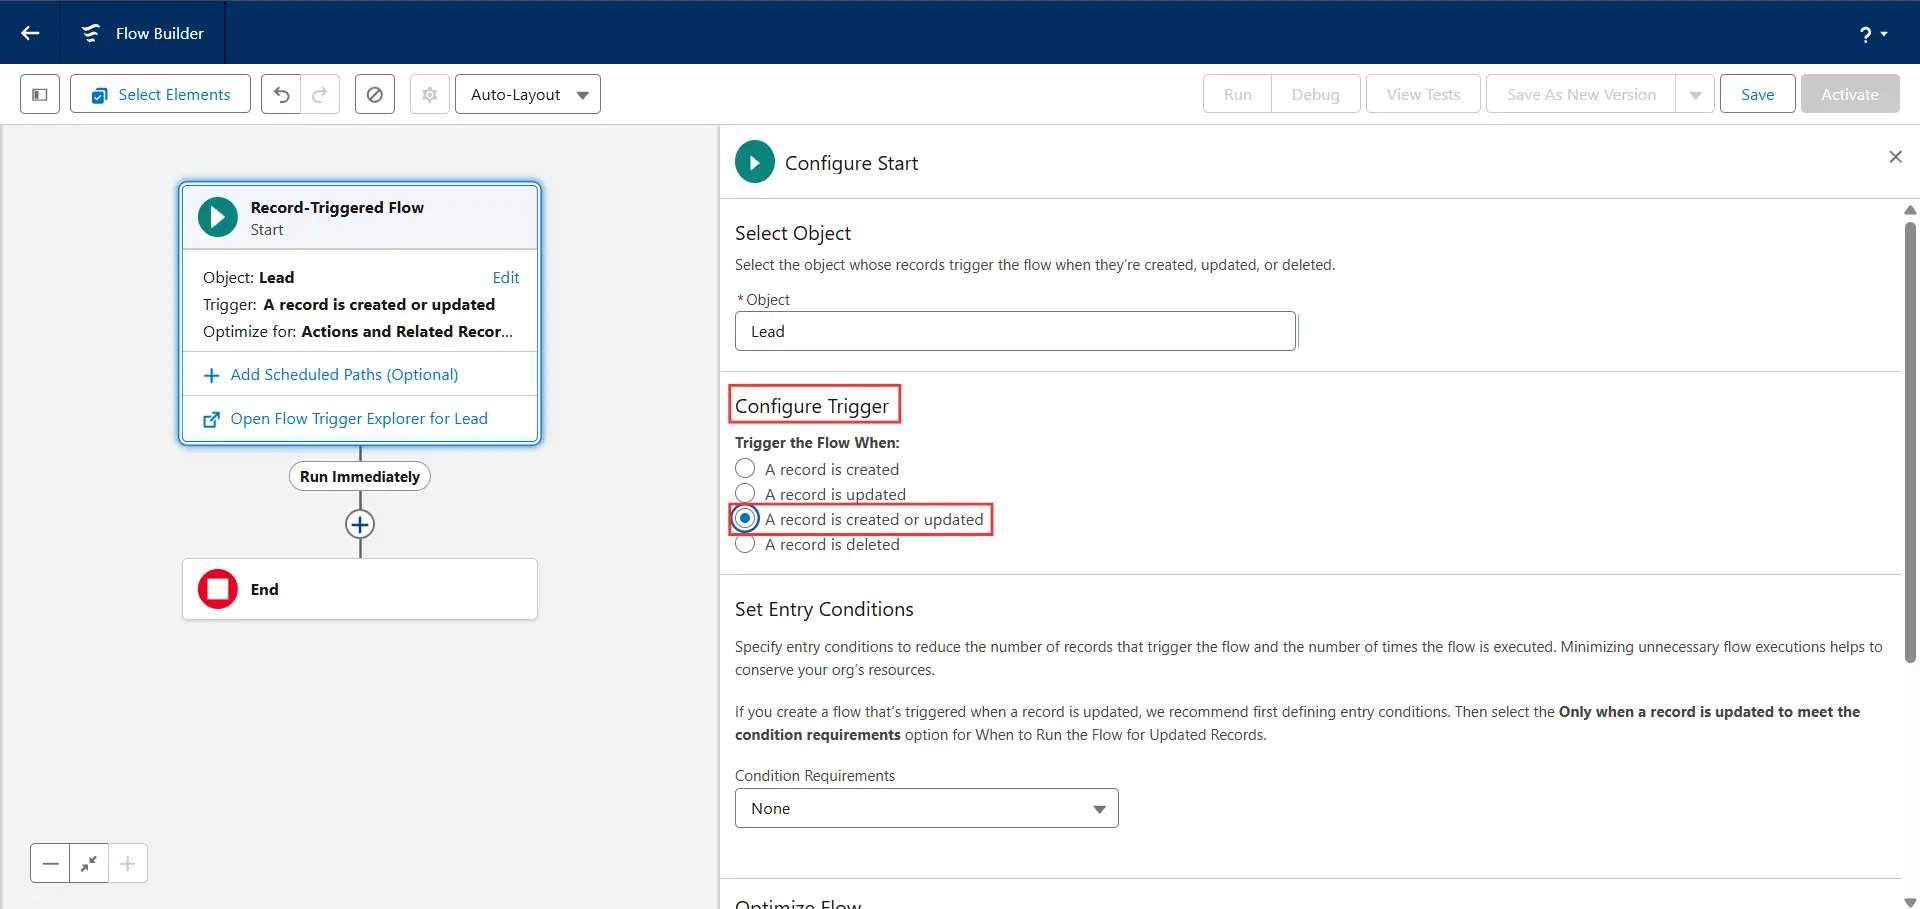Click the panel vertical scrollbar thumb

pos(1910,440)
